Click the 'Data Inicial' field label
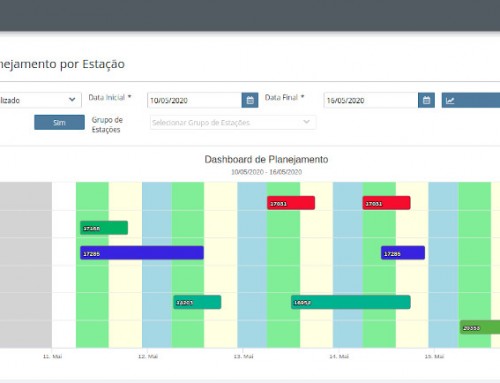Viewport: 500px width, 383px height. coord(110,97)
